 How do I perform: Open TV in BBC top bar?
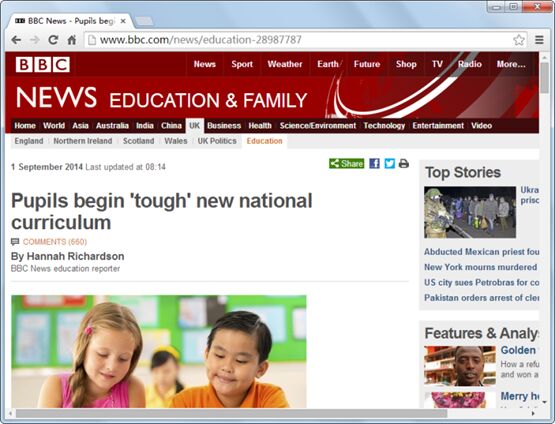tap(437, 64)
